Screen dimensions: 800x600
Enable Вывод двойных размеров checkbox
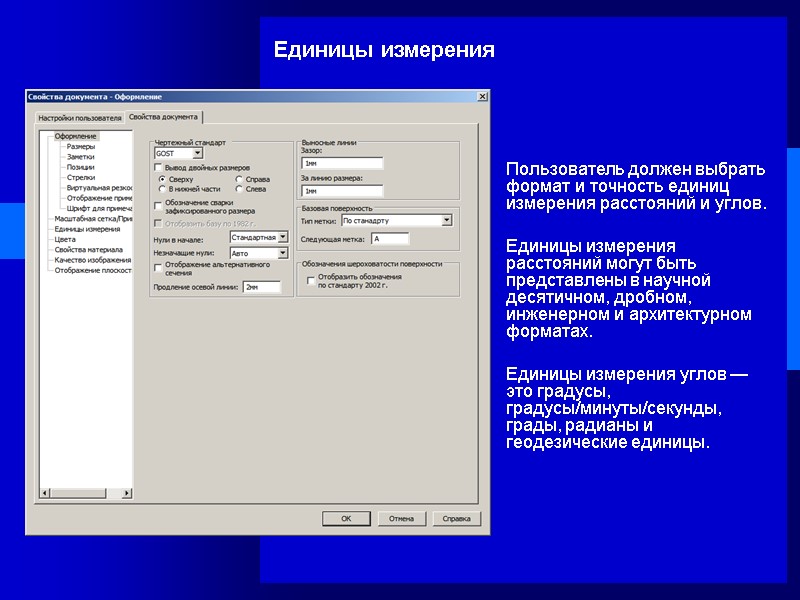tap(156, 168)
